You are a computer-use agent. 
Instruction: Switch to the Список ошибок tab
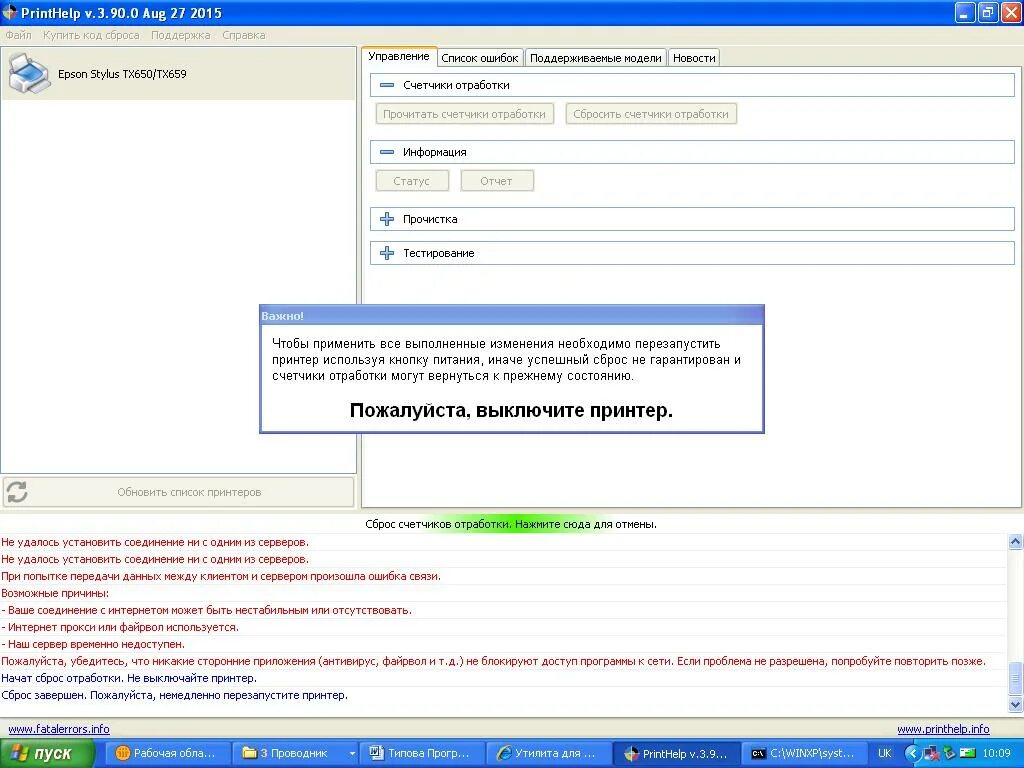pos(480,58)
